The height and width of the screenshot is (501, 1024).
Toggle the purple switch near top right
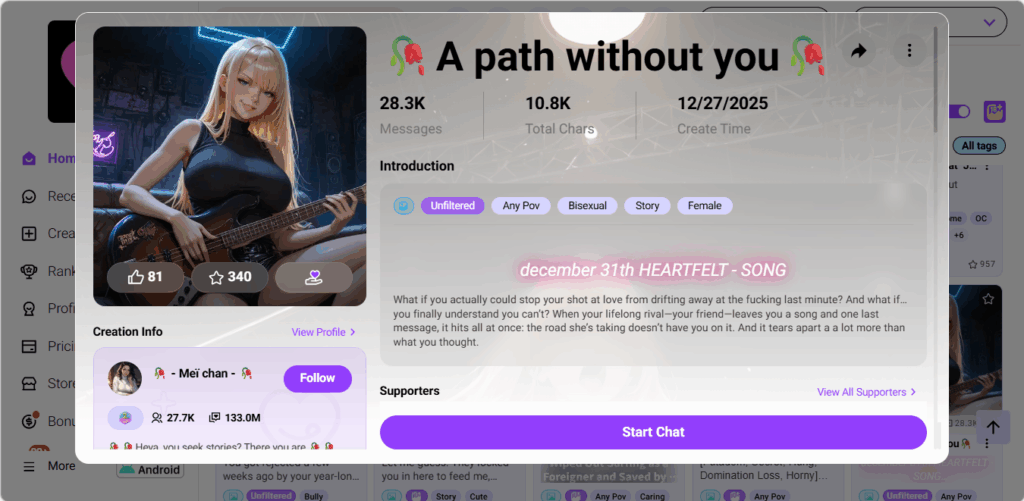961,112
